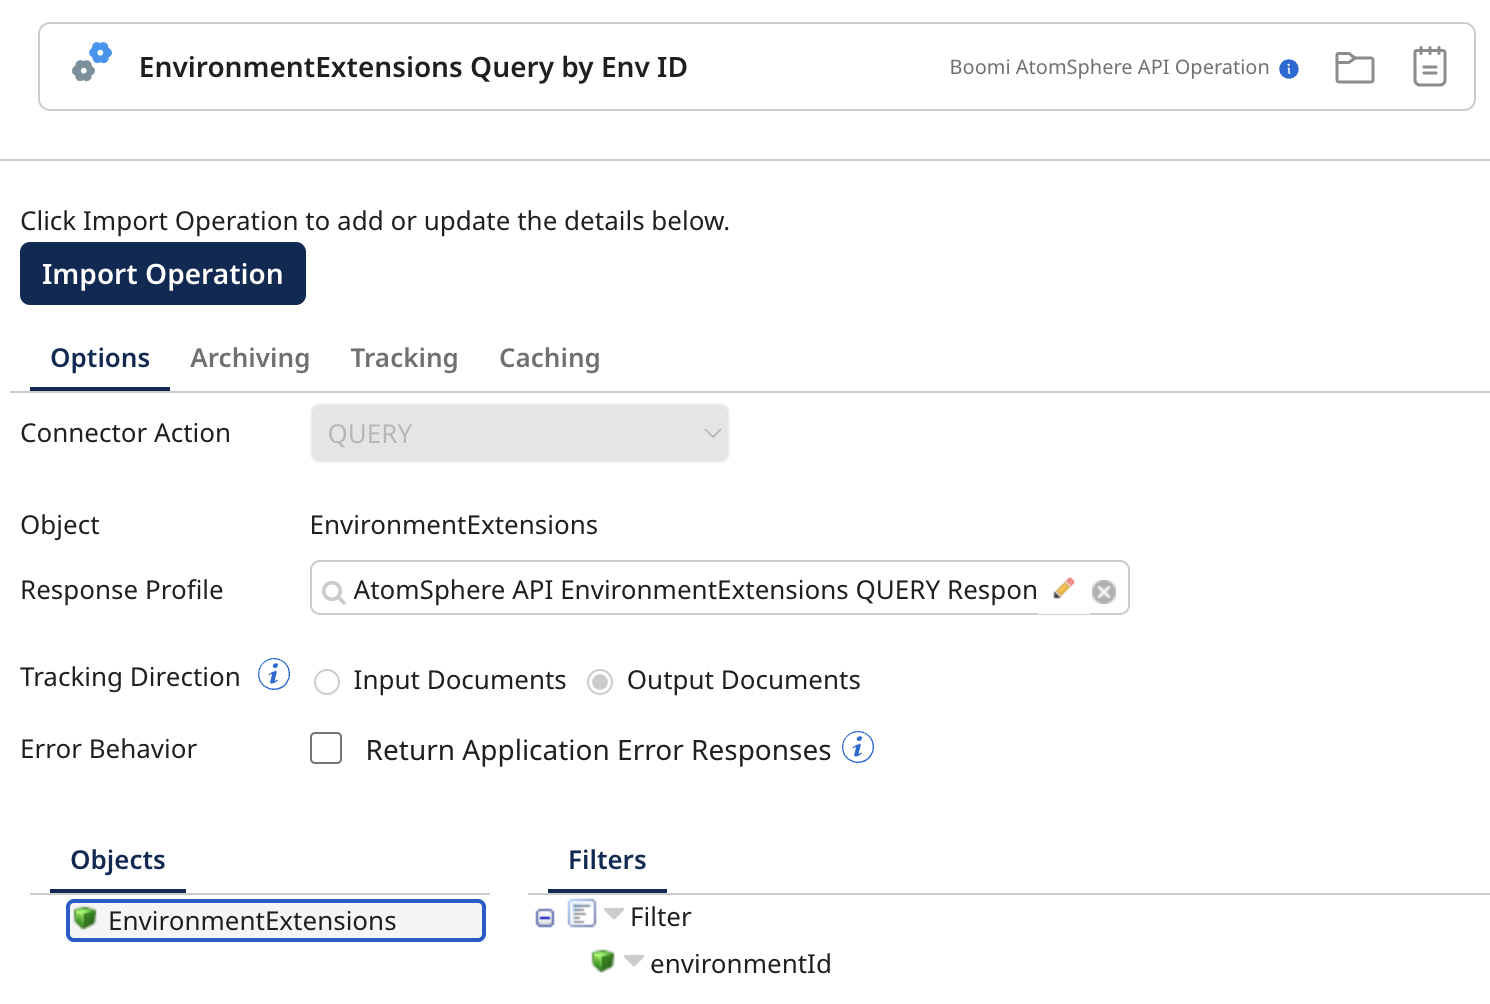Click the document icon next to Filter

click(x=581, y=914)
